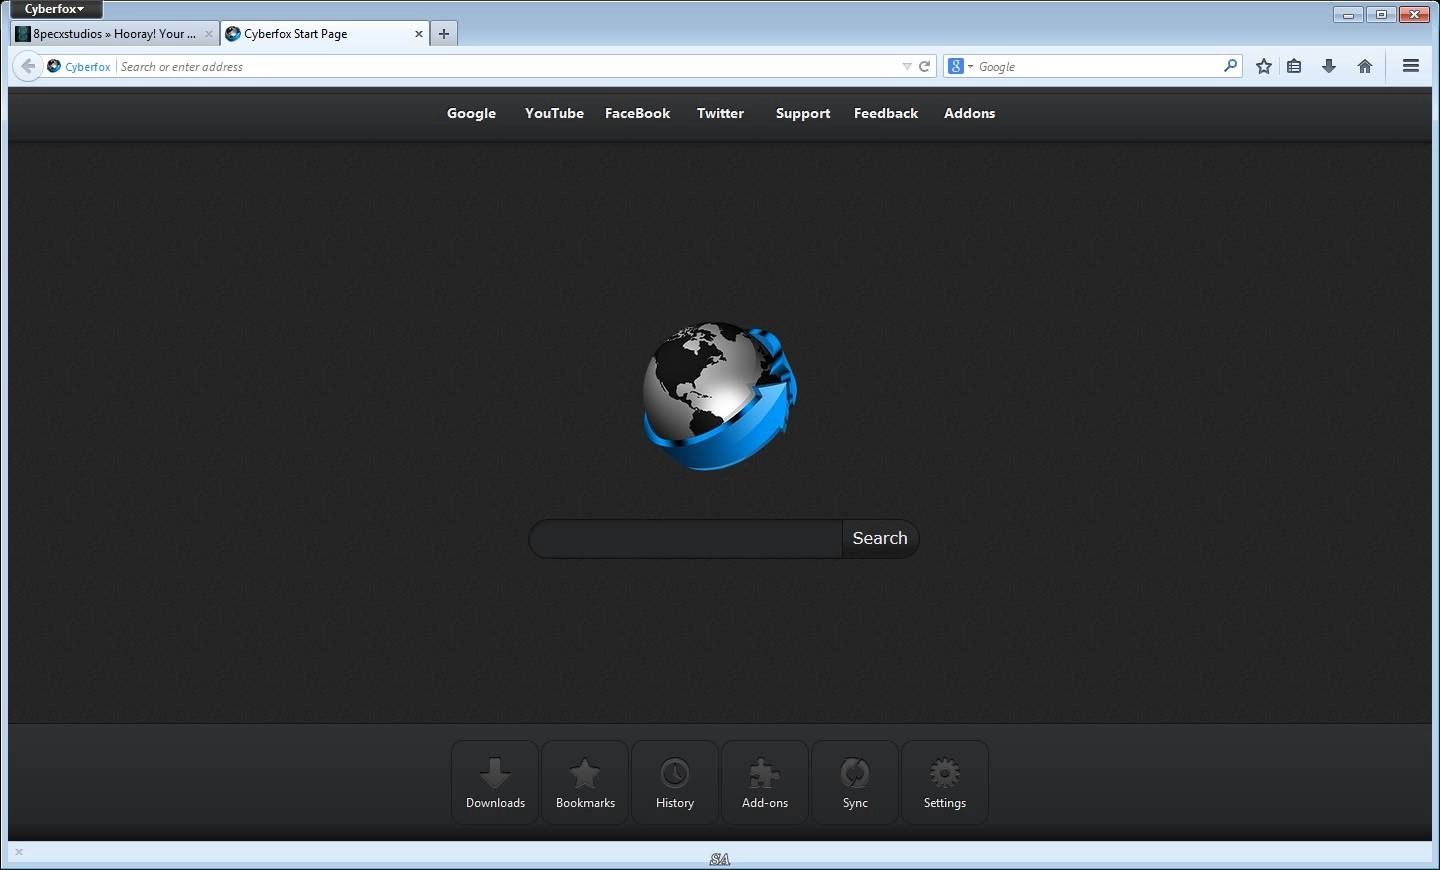Viewport: 1440px width, 870px height.
Task: Open Bookmarks from the bottom launcher
Action: tap(585, 783)
